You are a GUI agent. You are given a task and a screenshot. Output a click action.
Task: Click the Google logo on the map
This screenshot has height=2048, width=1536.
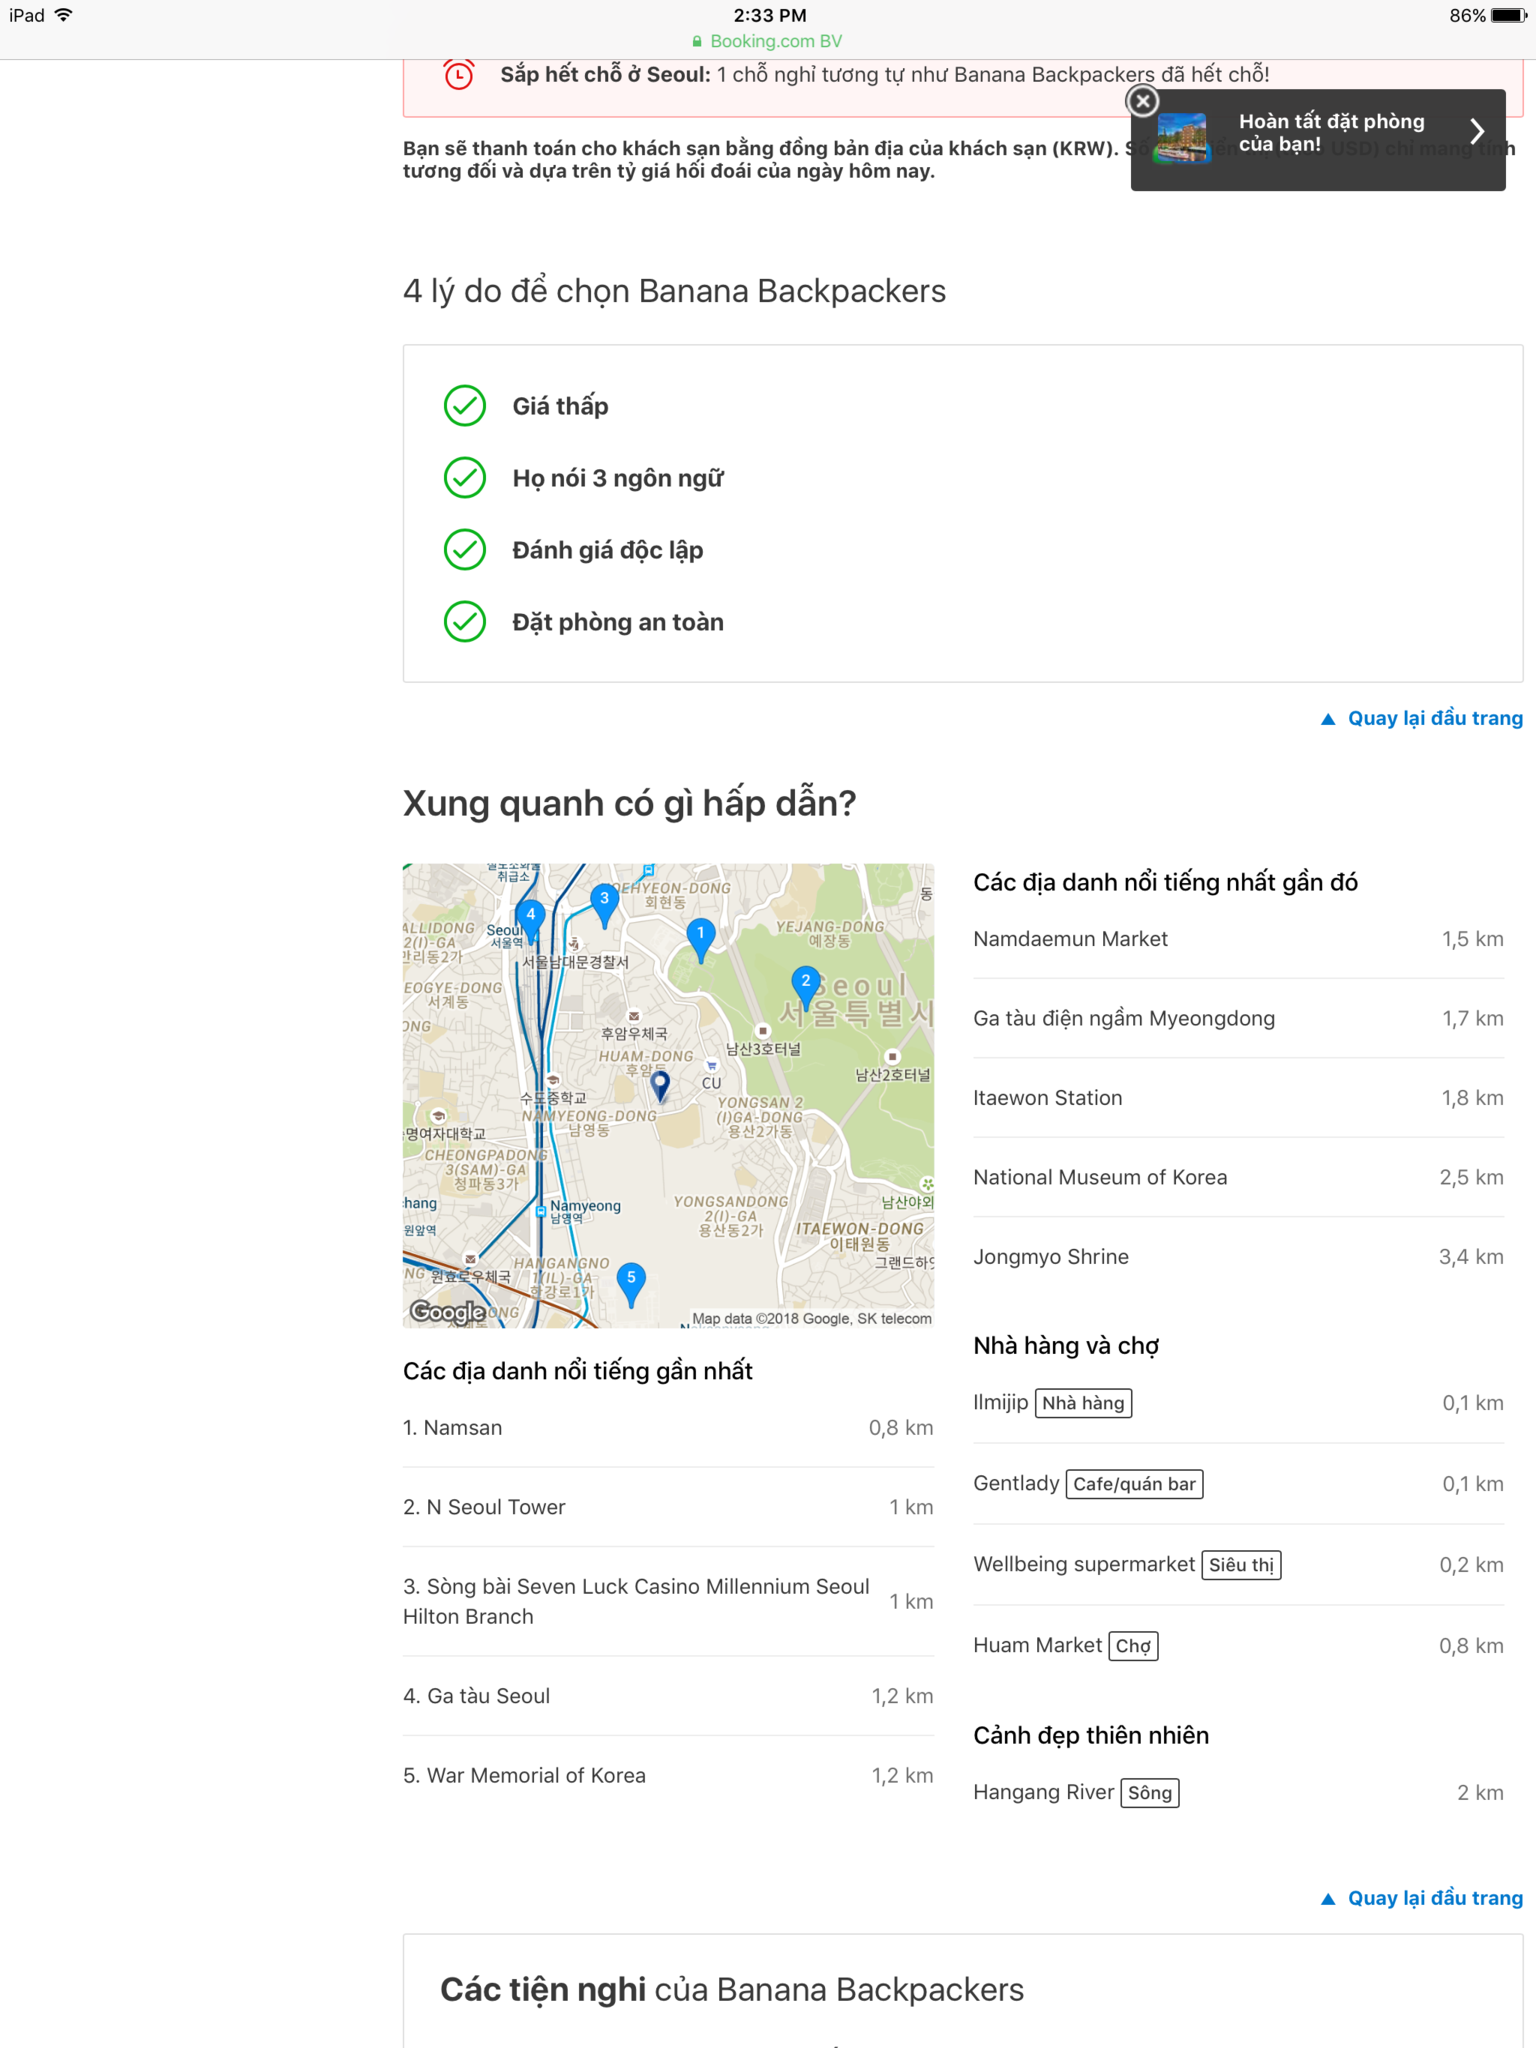448,1312
